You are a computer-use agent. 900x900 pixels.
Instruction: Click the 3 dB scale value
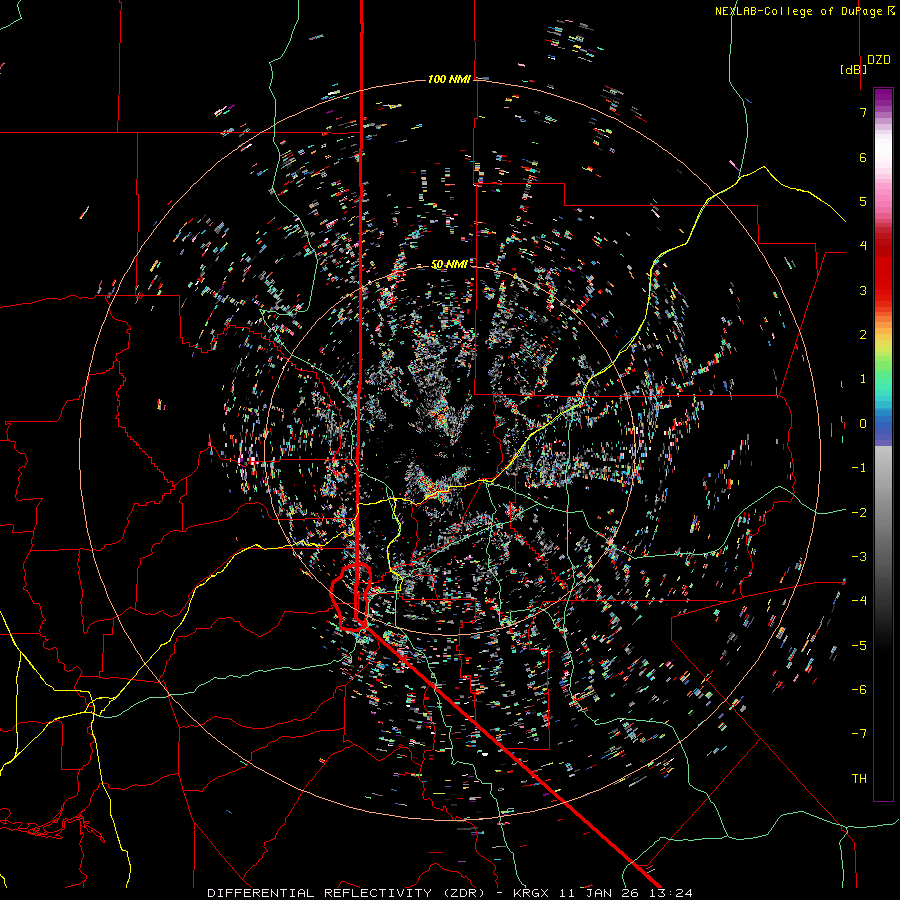click(x=863, y=290)
